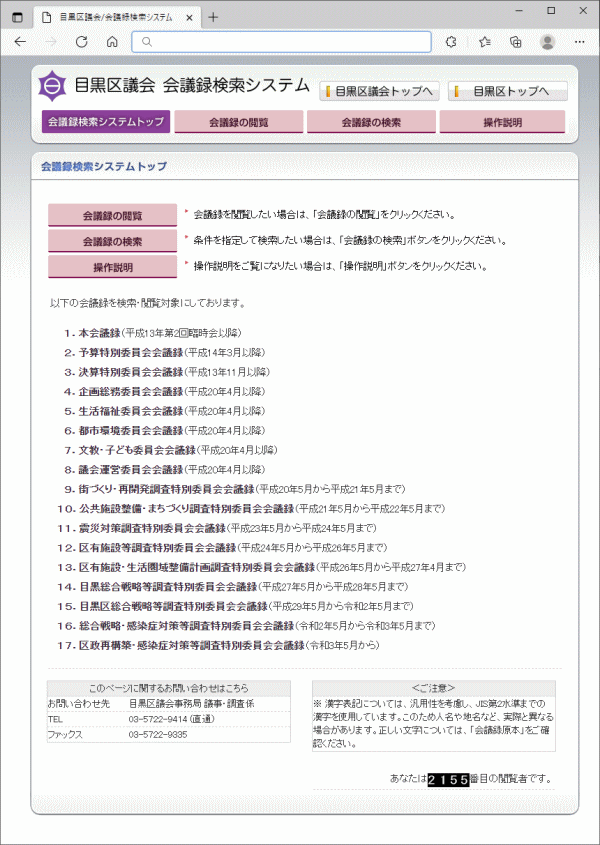Click 会議録の検索 button in main content
This screenshot has width=600, height=845.
pyautogui.click(x=113, y=241)
